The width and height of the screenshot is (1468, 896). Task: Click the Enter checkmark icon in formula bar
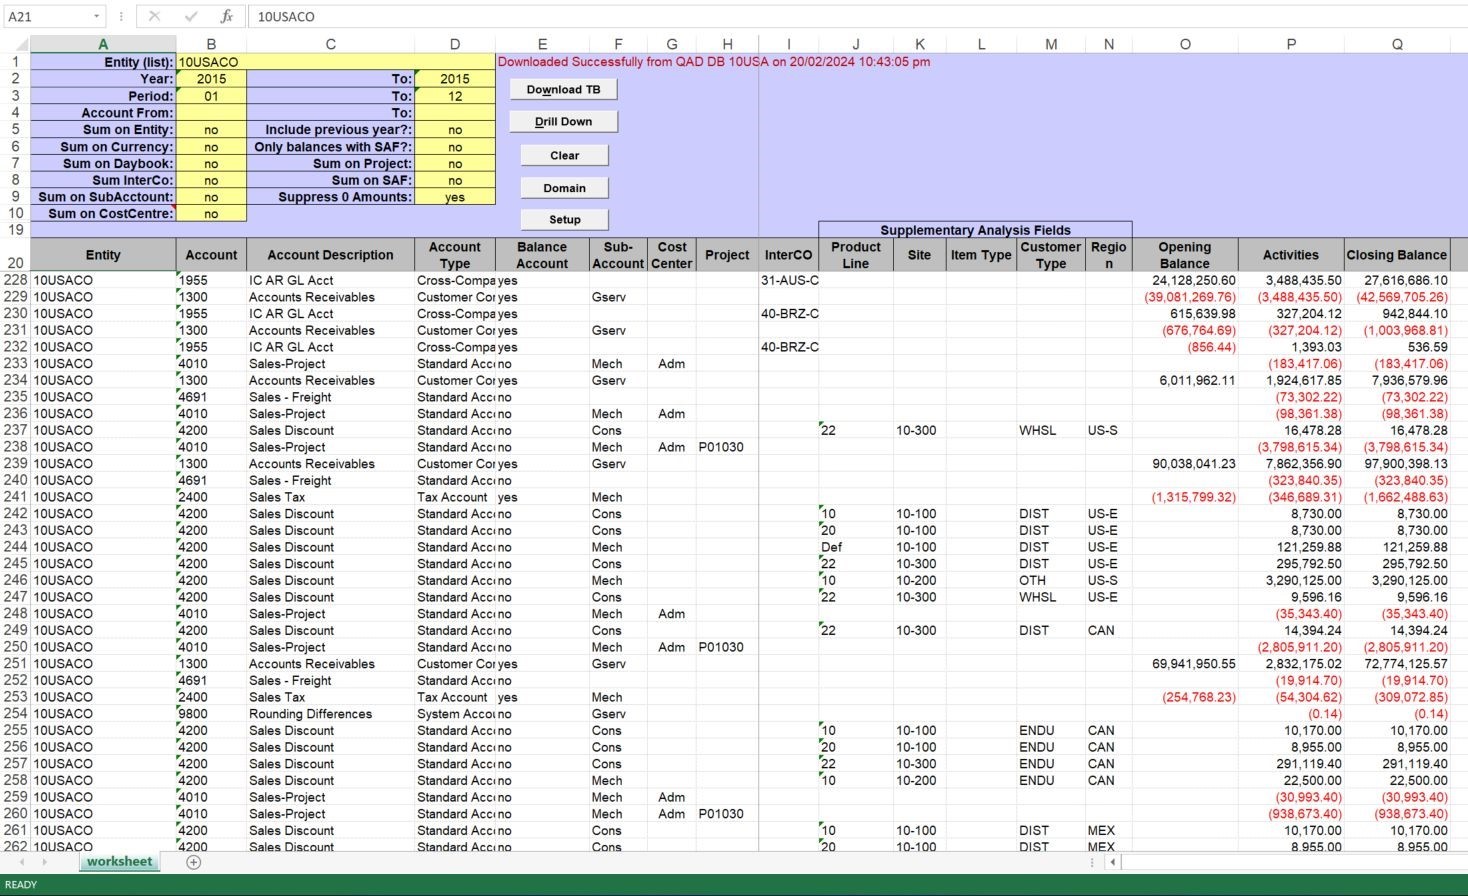[x=190, y=16]
